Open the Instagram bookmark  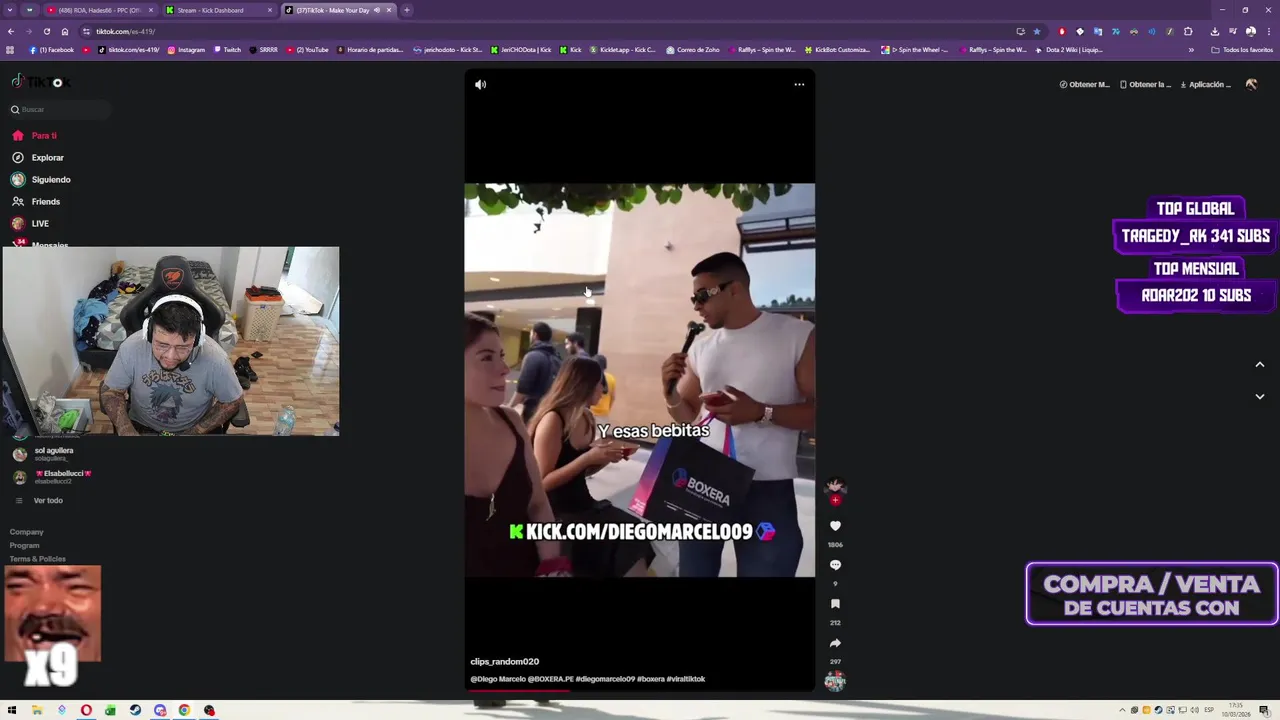186,49
